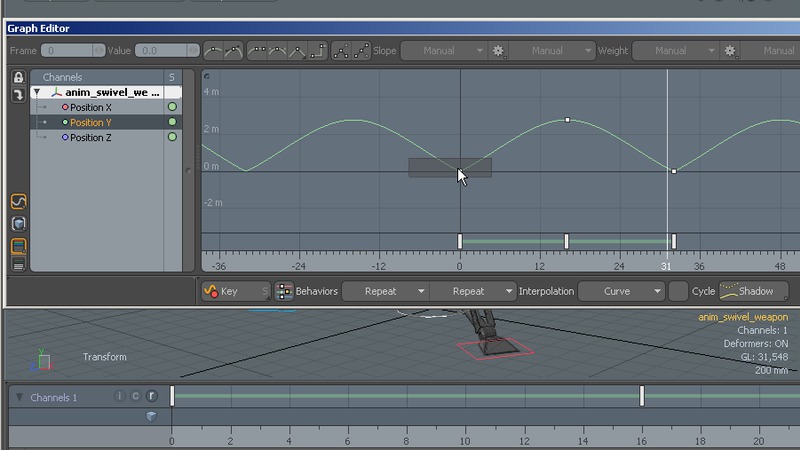Select the flat tangent slope icon

[x=257, y=51]
